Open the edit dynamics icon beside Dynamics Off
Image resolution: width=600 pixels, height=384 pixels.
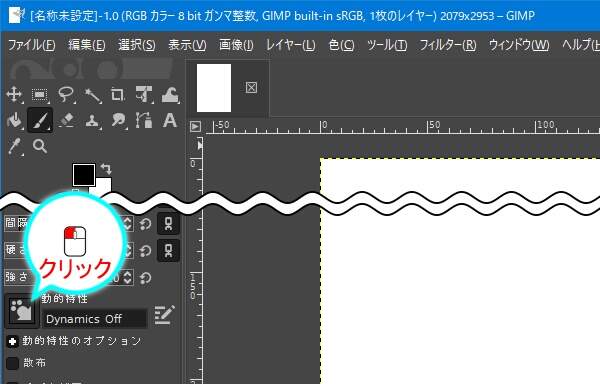165,315
